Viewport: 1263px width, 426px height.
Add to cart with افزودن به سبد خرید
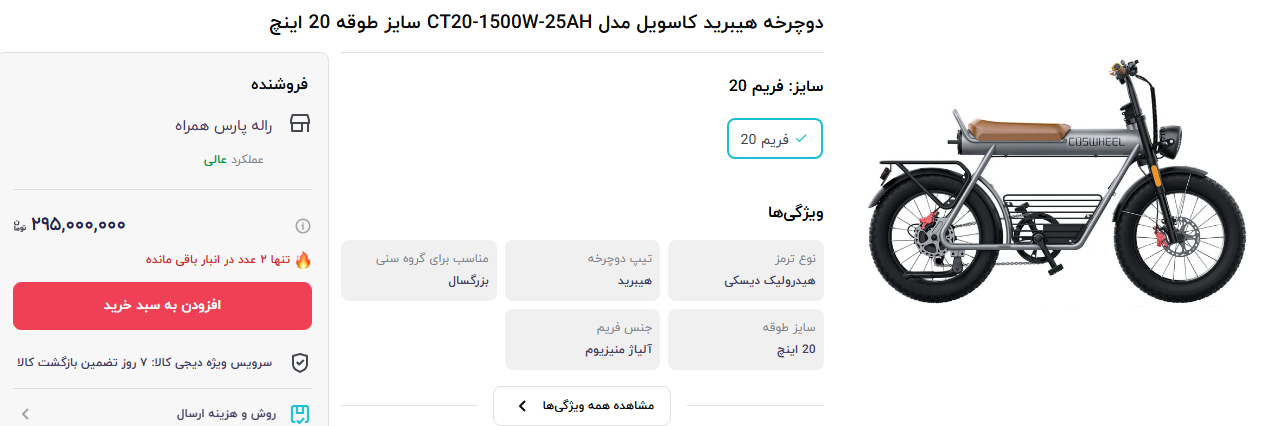[x=162, y=306]
